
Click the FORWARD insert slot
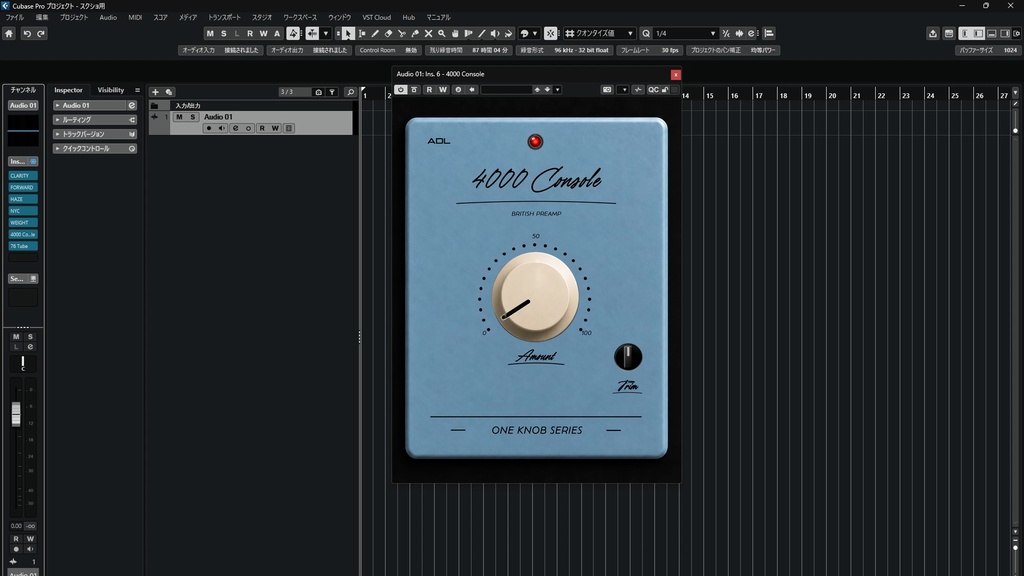tap(23, 187)
